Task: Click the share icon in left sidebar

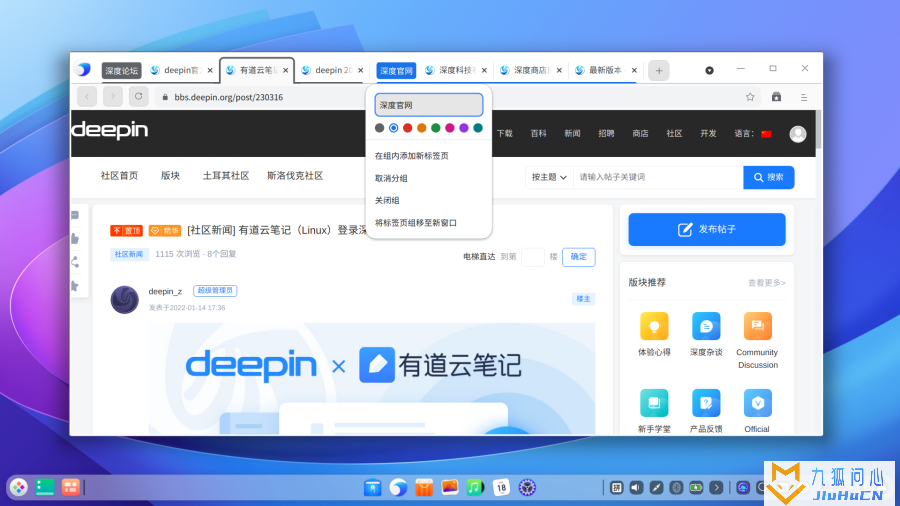Action: [x=75, y=262]
